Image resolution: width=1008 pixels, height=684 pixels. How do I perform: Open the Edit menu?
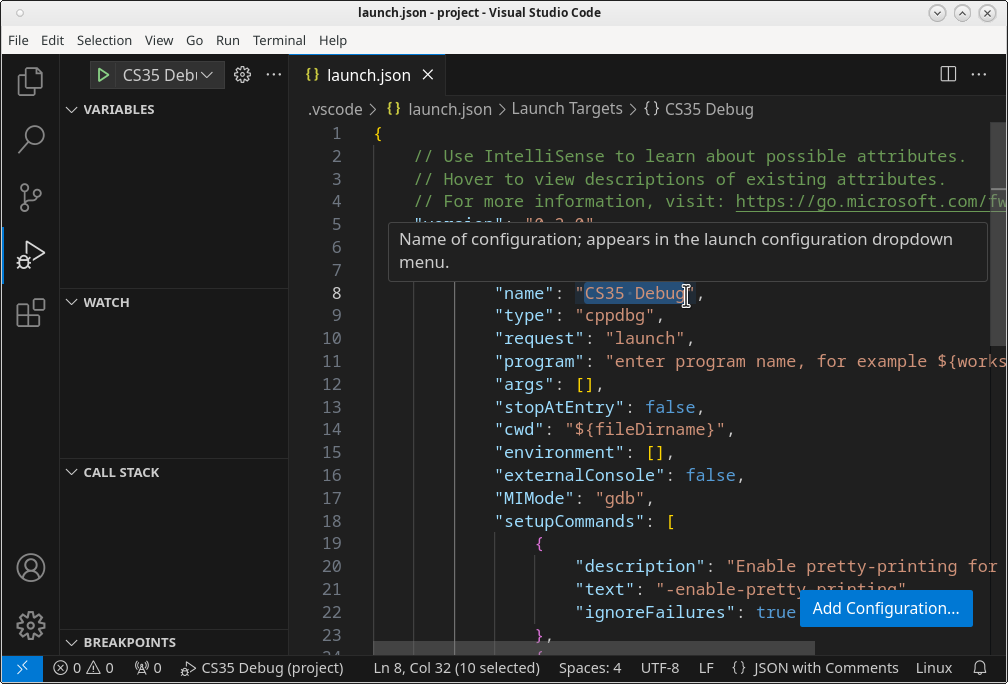(x=53, y=40)
